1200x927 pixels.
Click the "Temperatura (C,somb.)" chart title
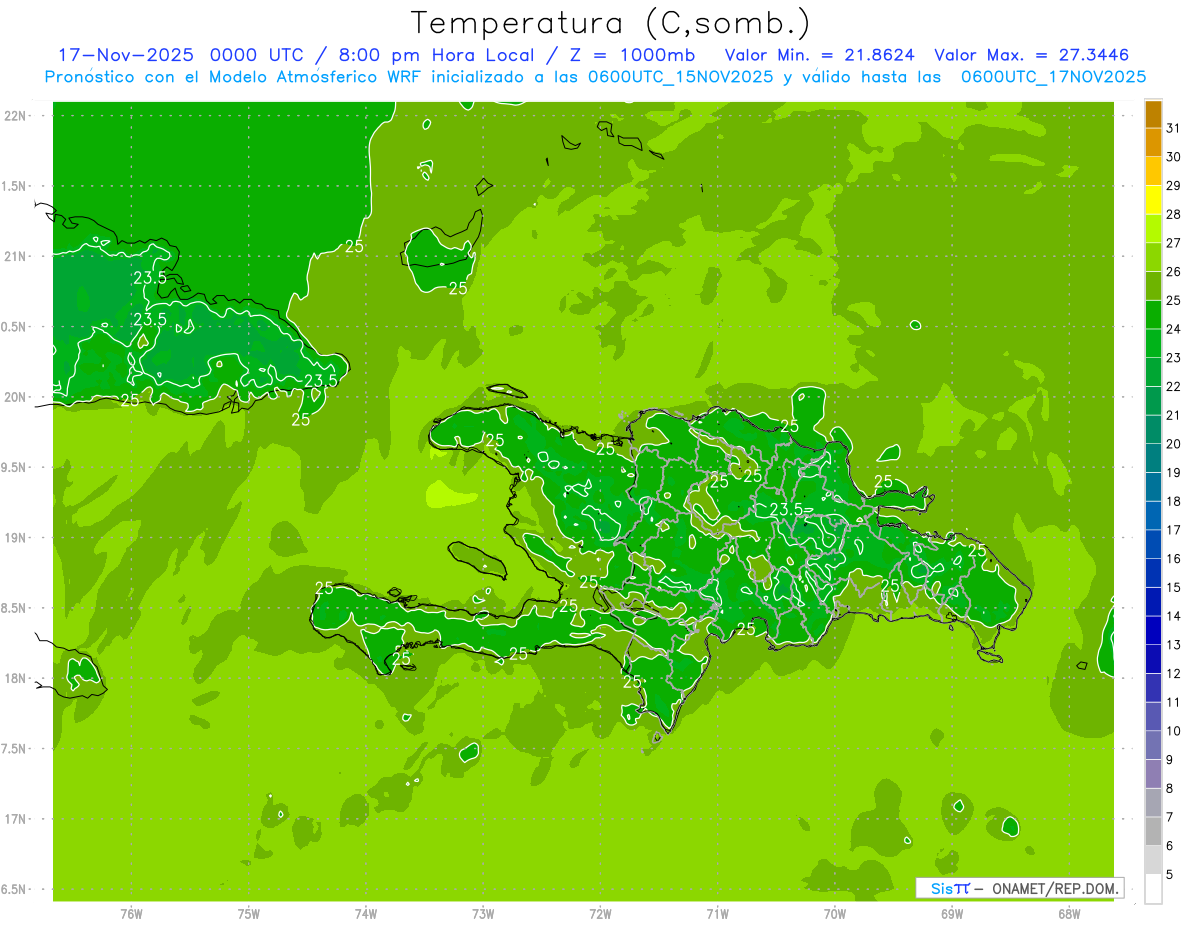coord(611,23)
